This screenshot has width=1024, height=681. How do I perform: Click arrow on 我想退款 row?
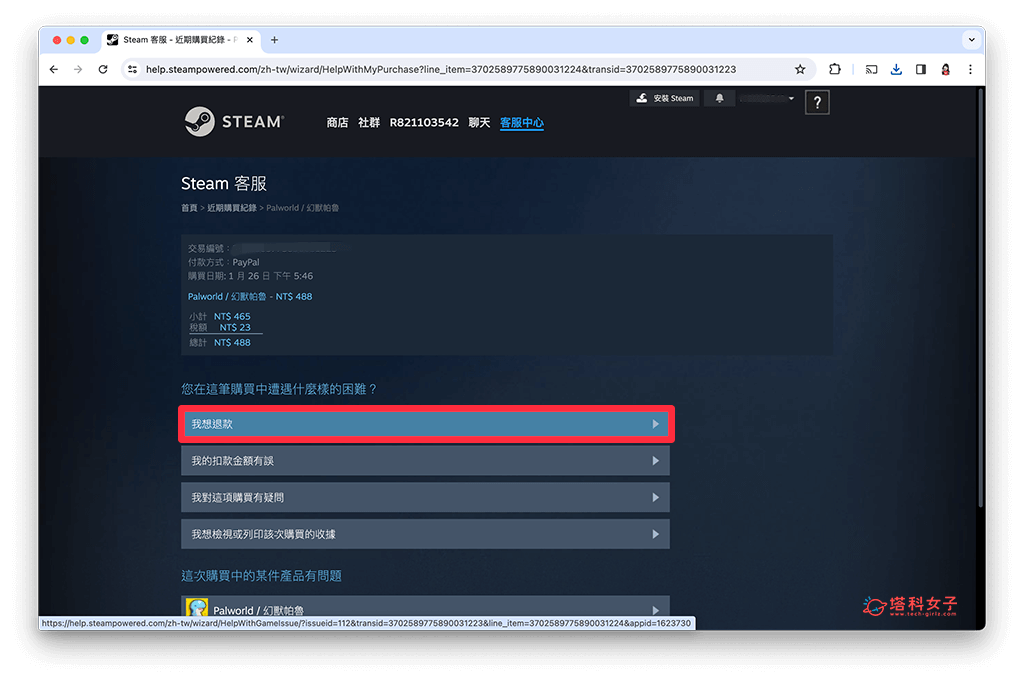pos(655,424)
